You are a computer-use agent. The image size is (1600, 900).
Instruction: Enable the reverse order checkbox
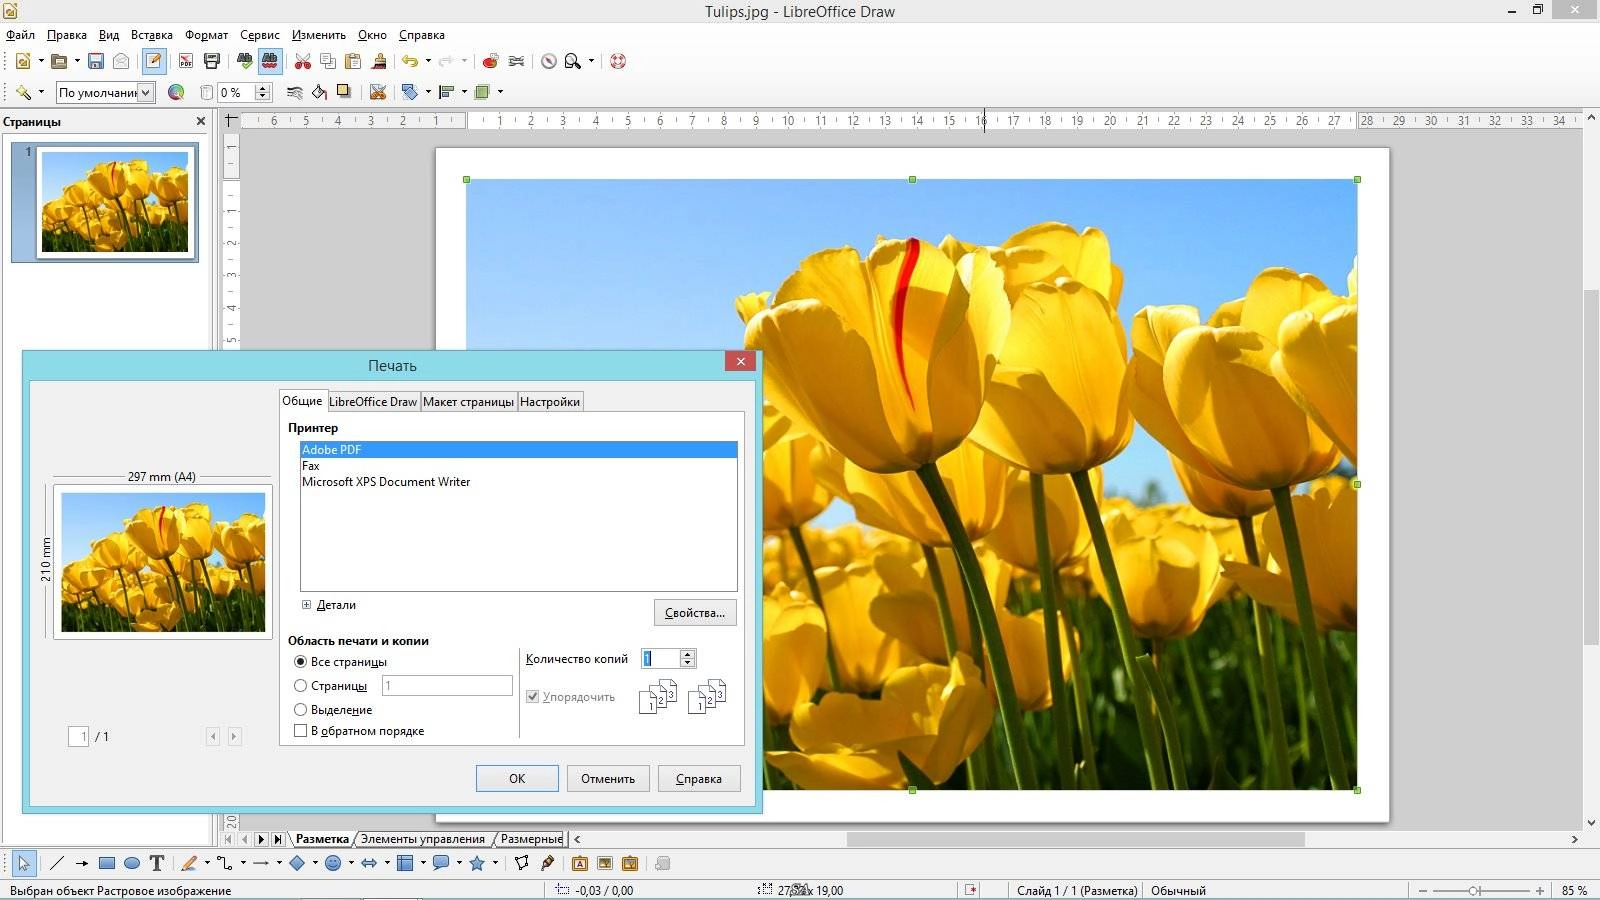[x=300, y=731]
